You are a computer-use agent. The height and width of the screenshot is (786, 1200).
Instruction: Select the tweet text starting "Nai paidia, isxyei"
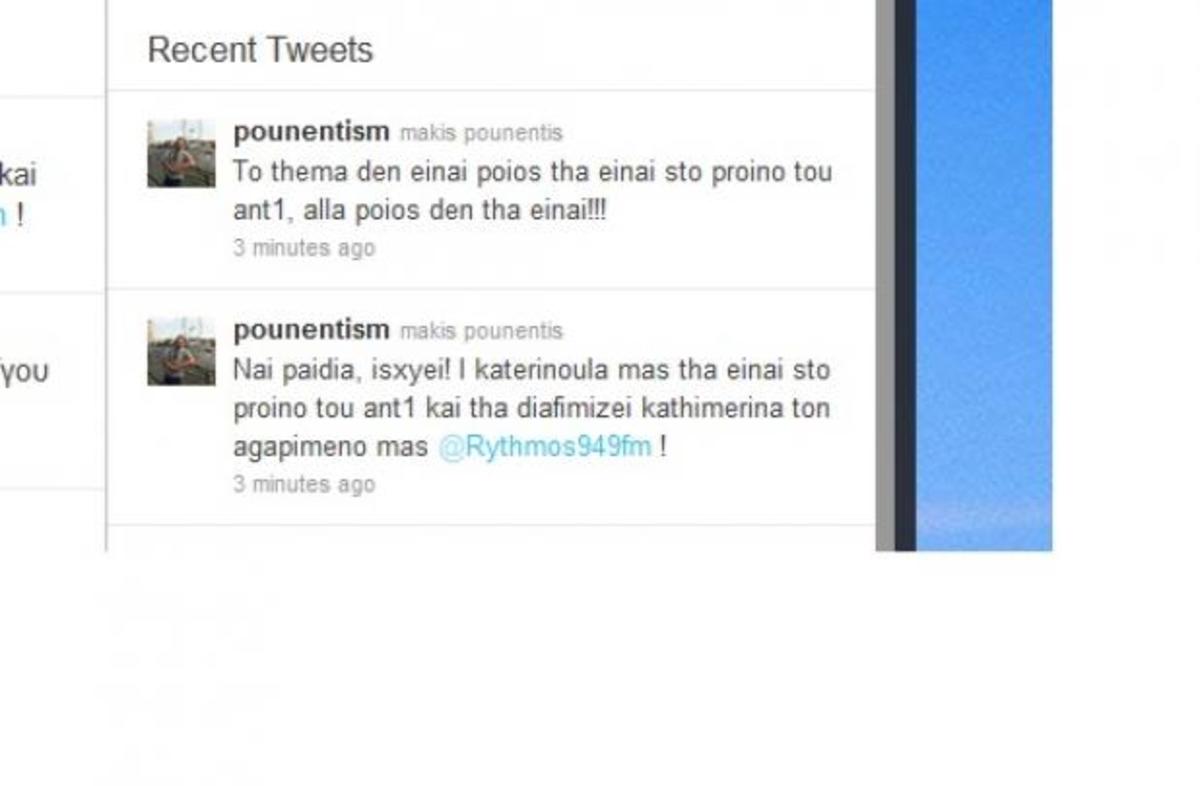[531, 408]
